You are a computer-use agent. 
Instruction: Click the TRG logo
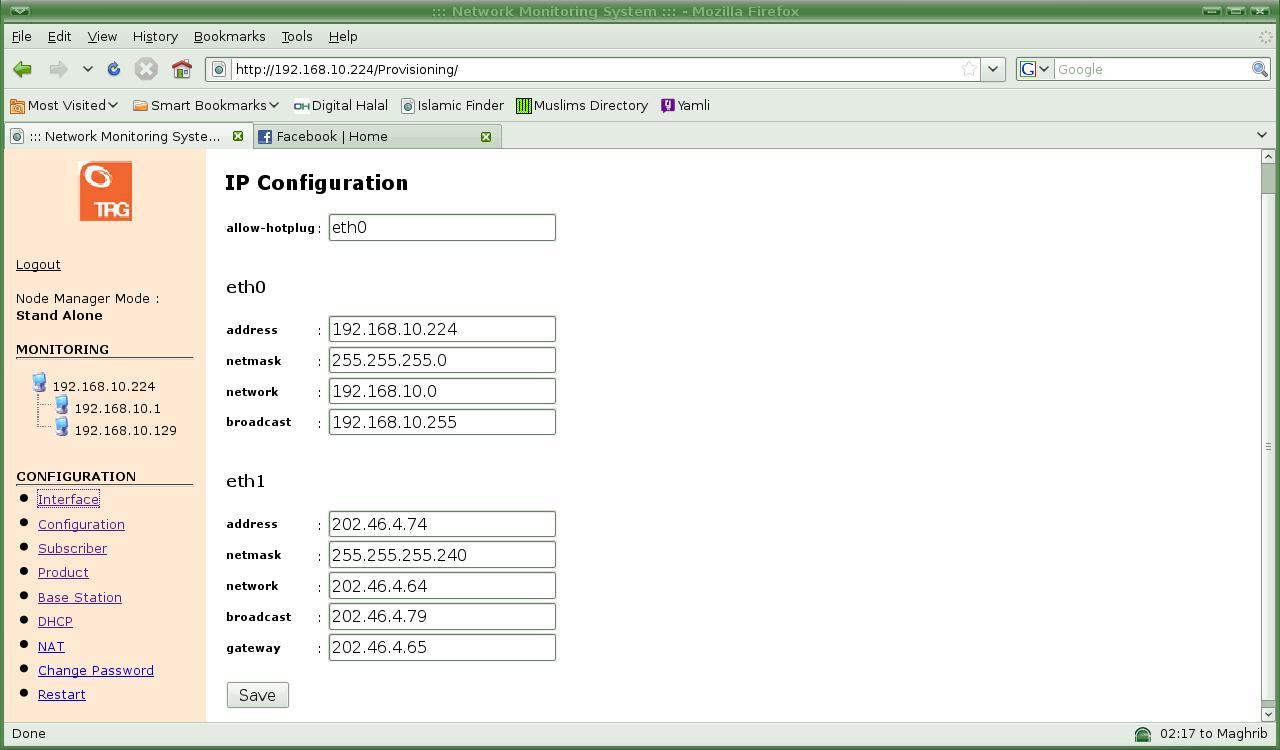click(105, 191)
